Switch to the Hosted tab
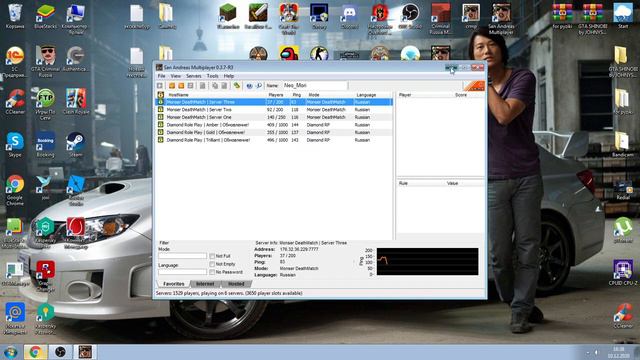The height and width of the screenshot is (360, 640). (236, 284)
